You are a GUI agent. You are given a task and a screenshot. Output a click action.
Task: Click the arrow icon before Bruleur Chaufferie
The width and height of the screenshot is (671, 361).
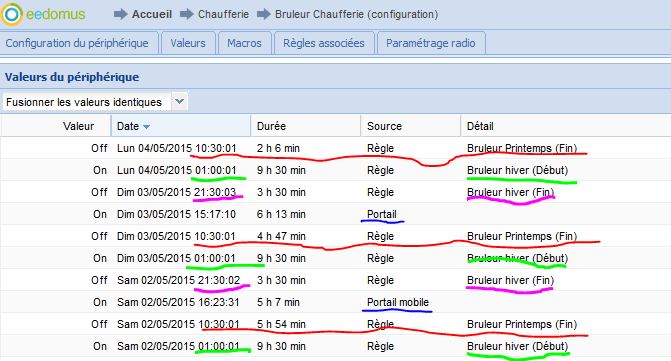click(x=264, y=14)
